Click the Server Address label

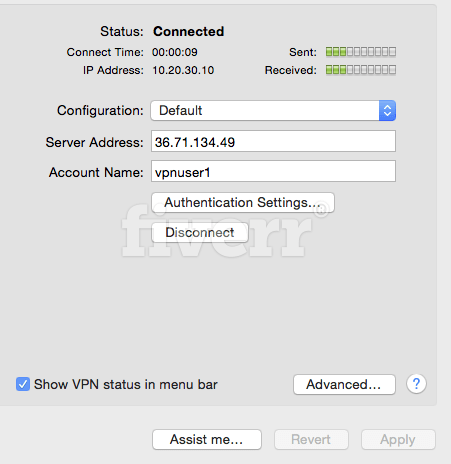pyautogui.click(x=94, y=142)
